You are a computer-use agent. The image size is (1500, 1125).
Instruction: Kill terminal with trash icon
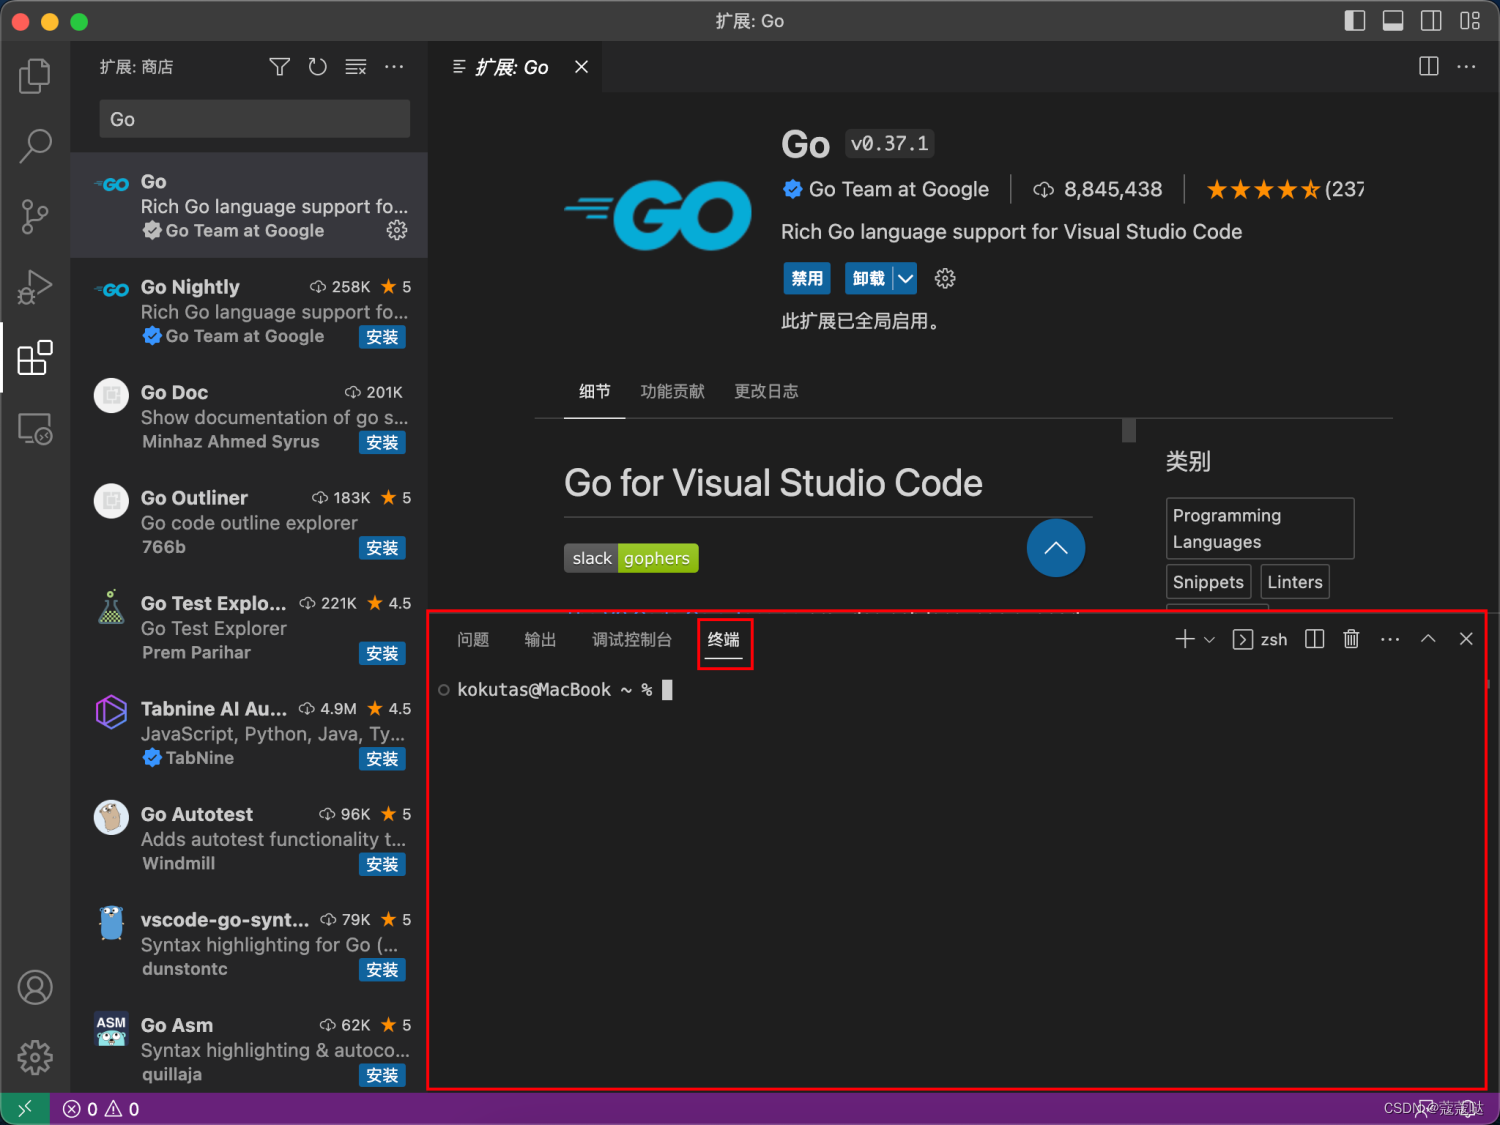coord(1351,639)
